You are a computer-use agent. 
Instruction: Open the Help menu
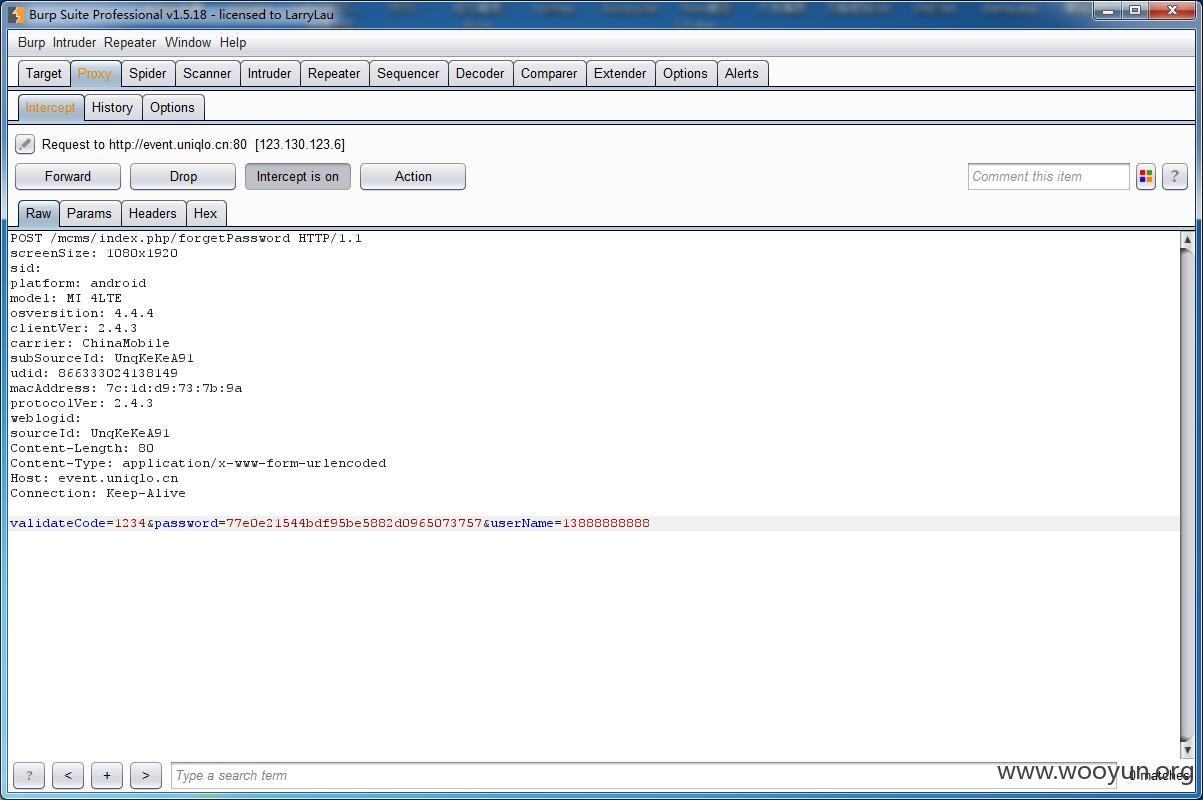click(233, 43)
